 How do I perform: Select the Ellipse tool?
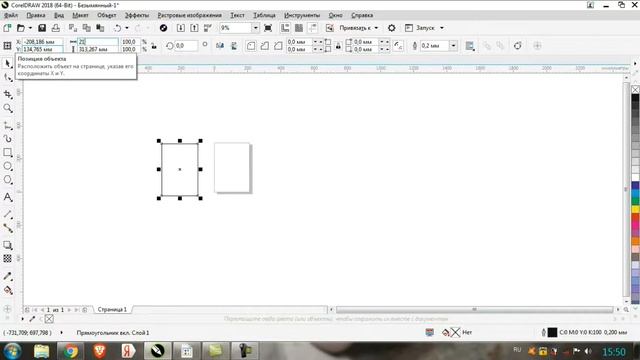pos(8,166)
